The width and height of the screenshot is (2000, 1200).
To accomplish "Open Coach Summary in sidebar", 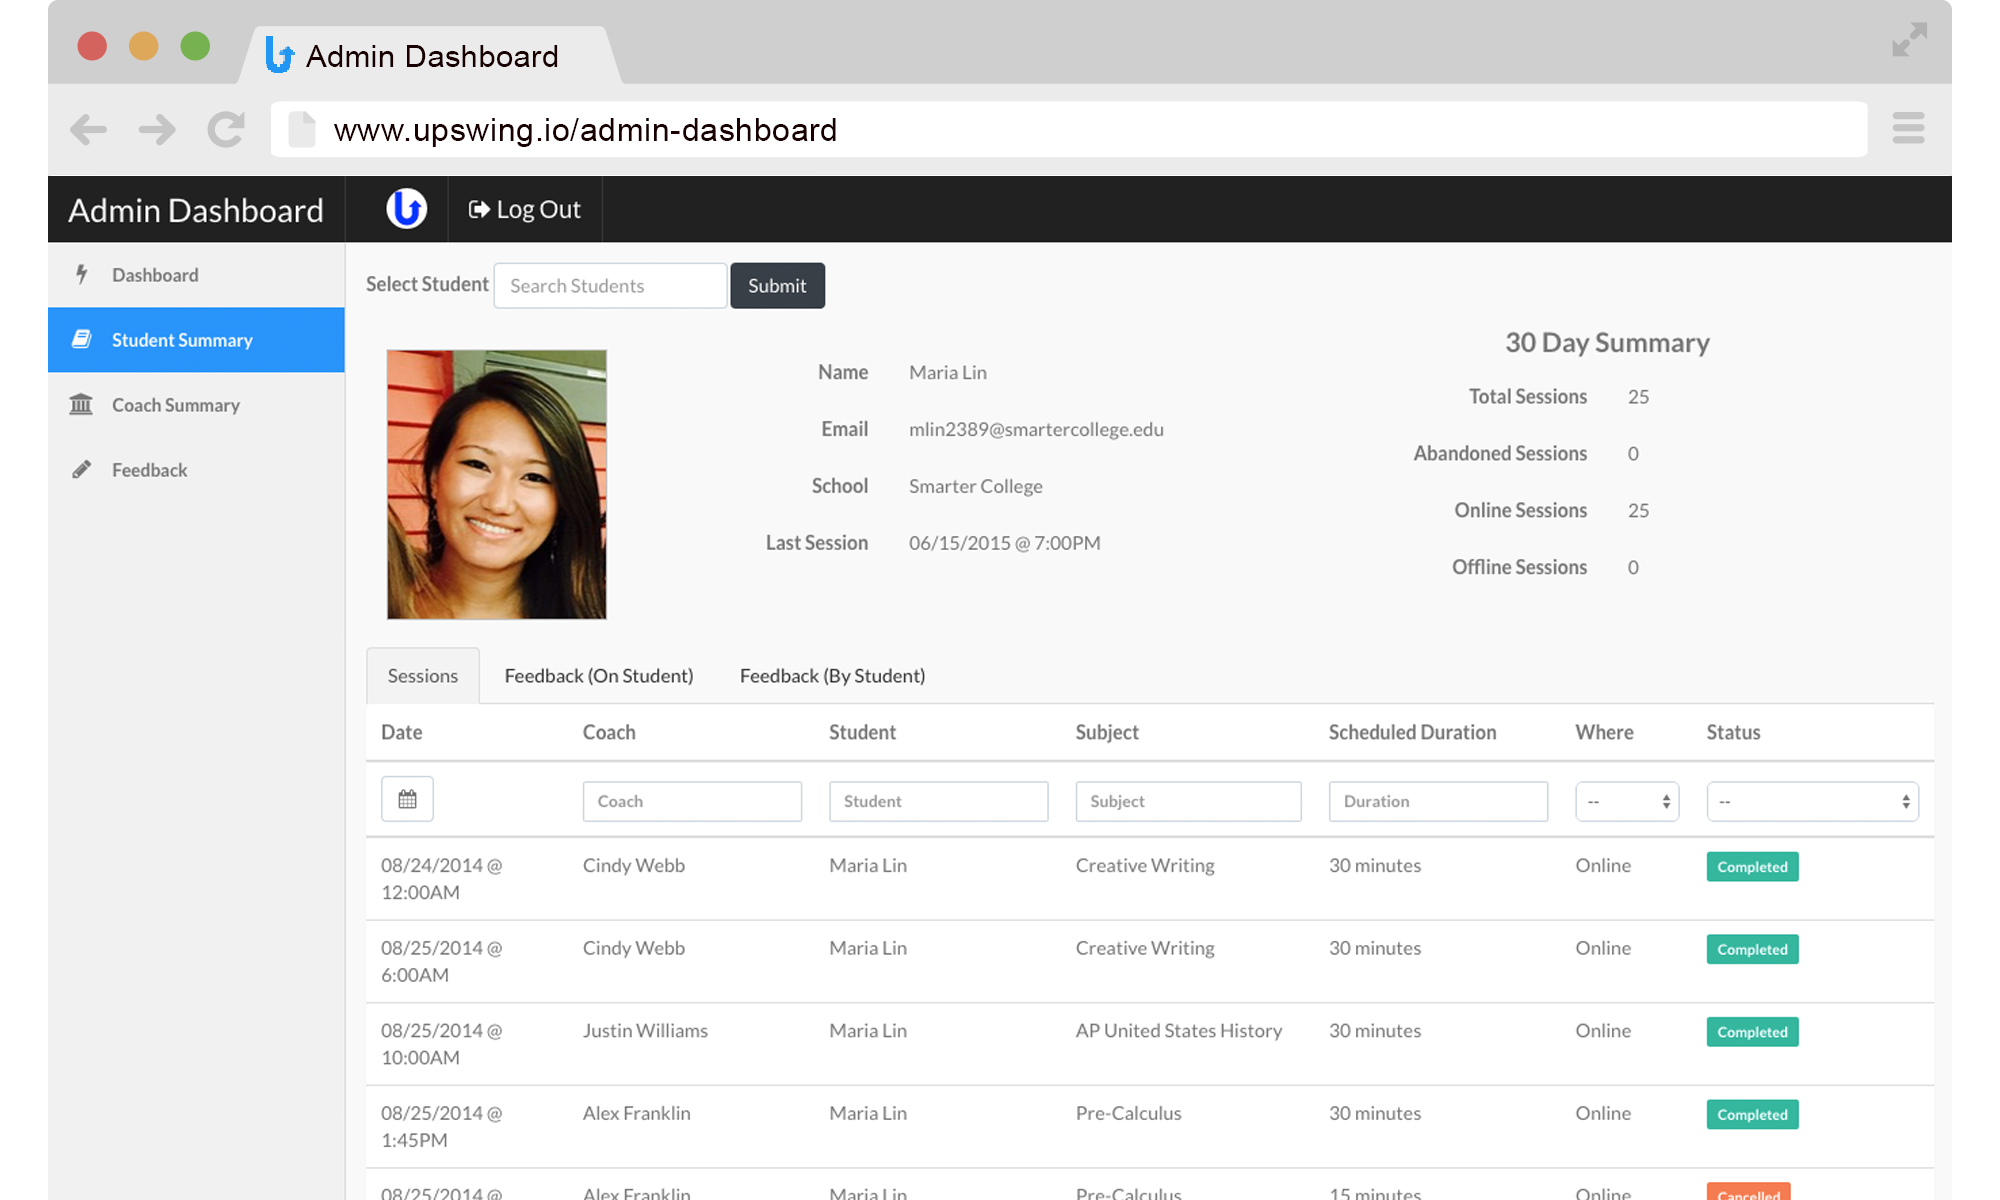I will (196, 405).
